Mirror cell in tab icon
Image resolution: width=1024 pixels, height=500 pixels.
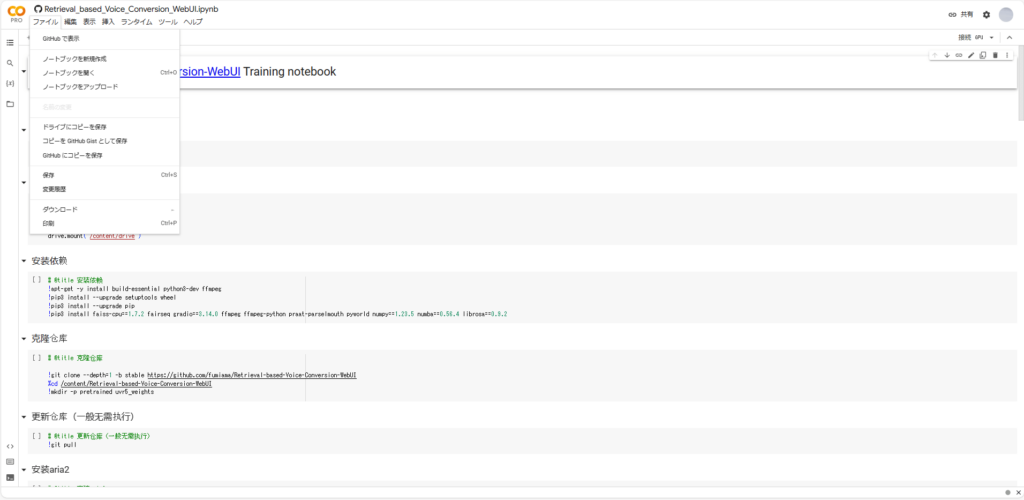983,55
